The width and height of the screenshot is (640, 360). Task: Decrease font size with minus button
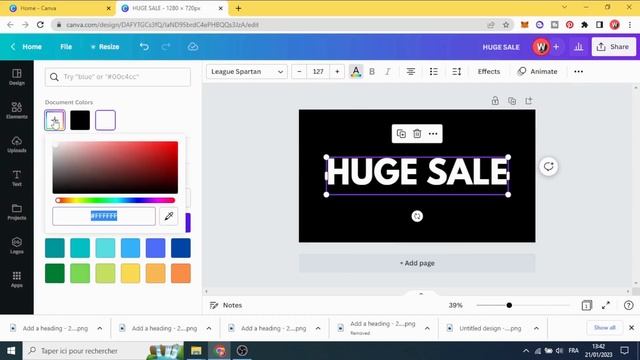pyautogui.click(x=299, y=72)
